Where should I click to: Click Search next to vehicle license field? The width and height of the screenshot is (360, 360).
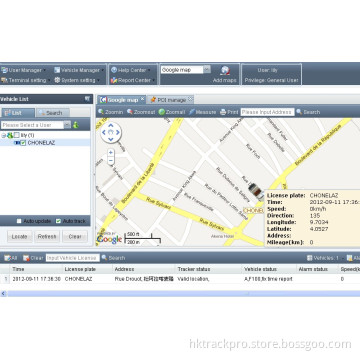113,258
